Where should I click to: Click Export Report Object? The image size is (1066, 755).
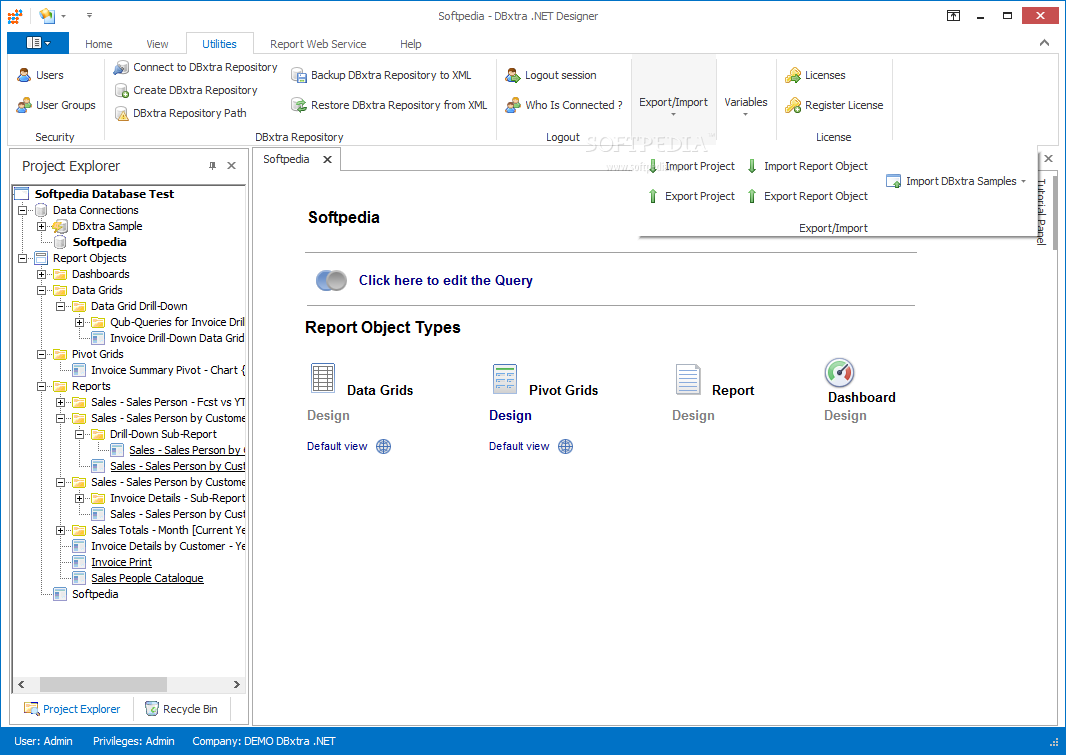808,196
